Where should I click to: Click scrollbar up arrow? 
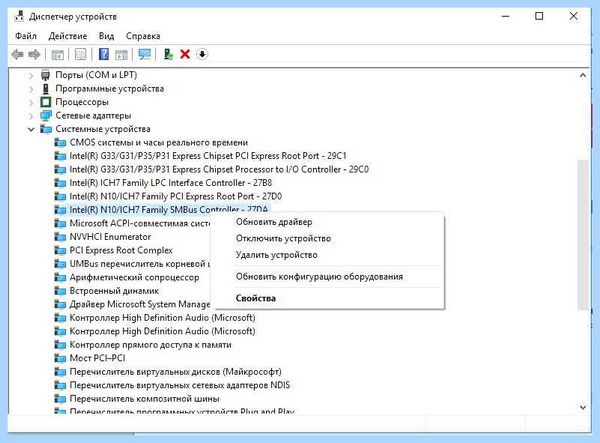tap(583, 75)
